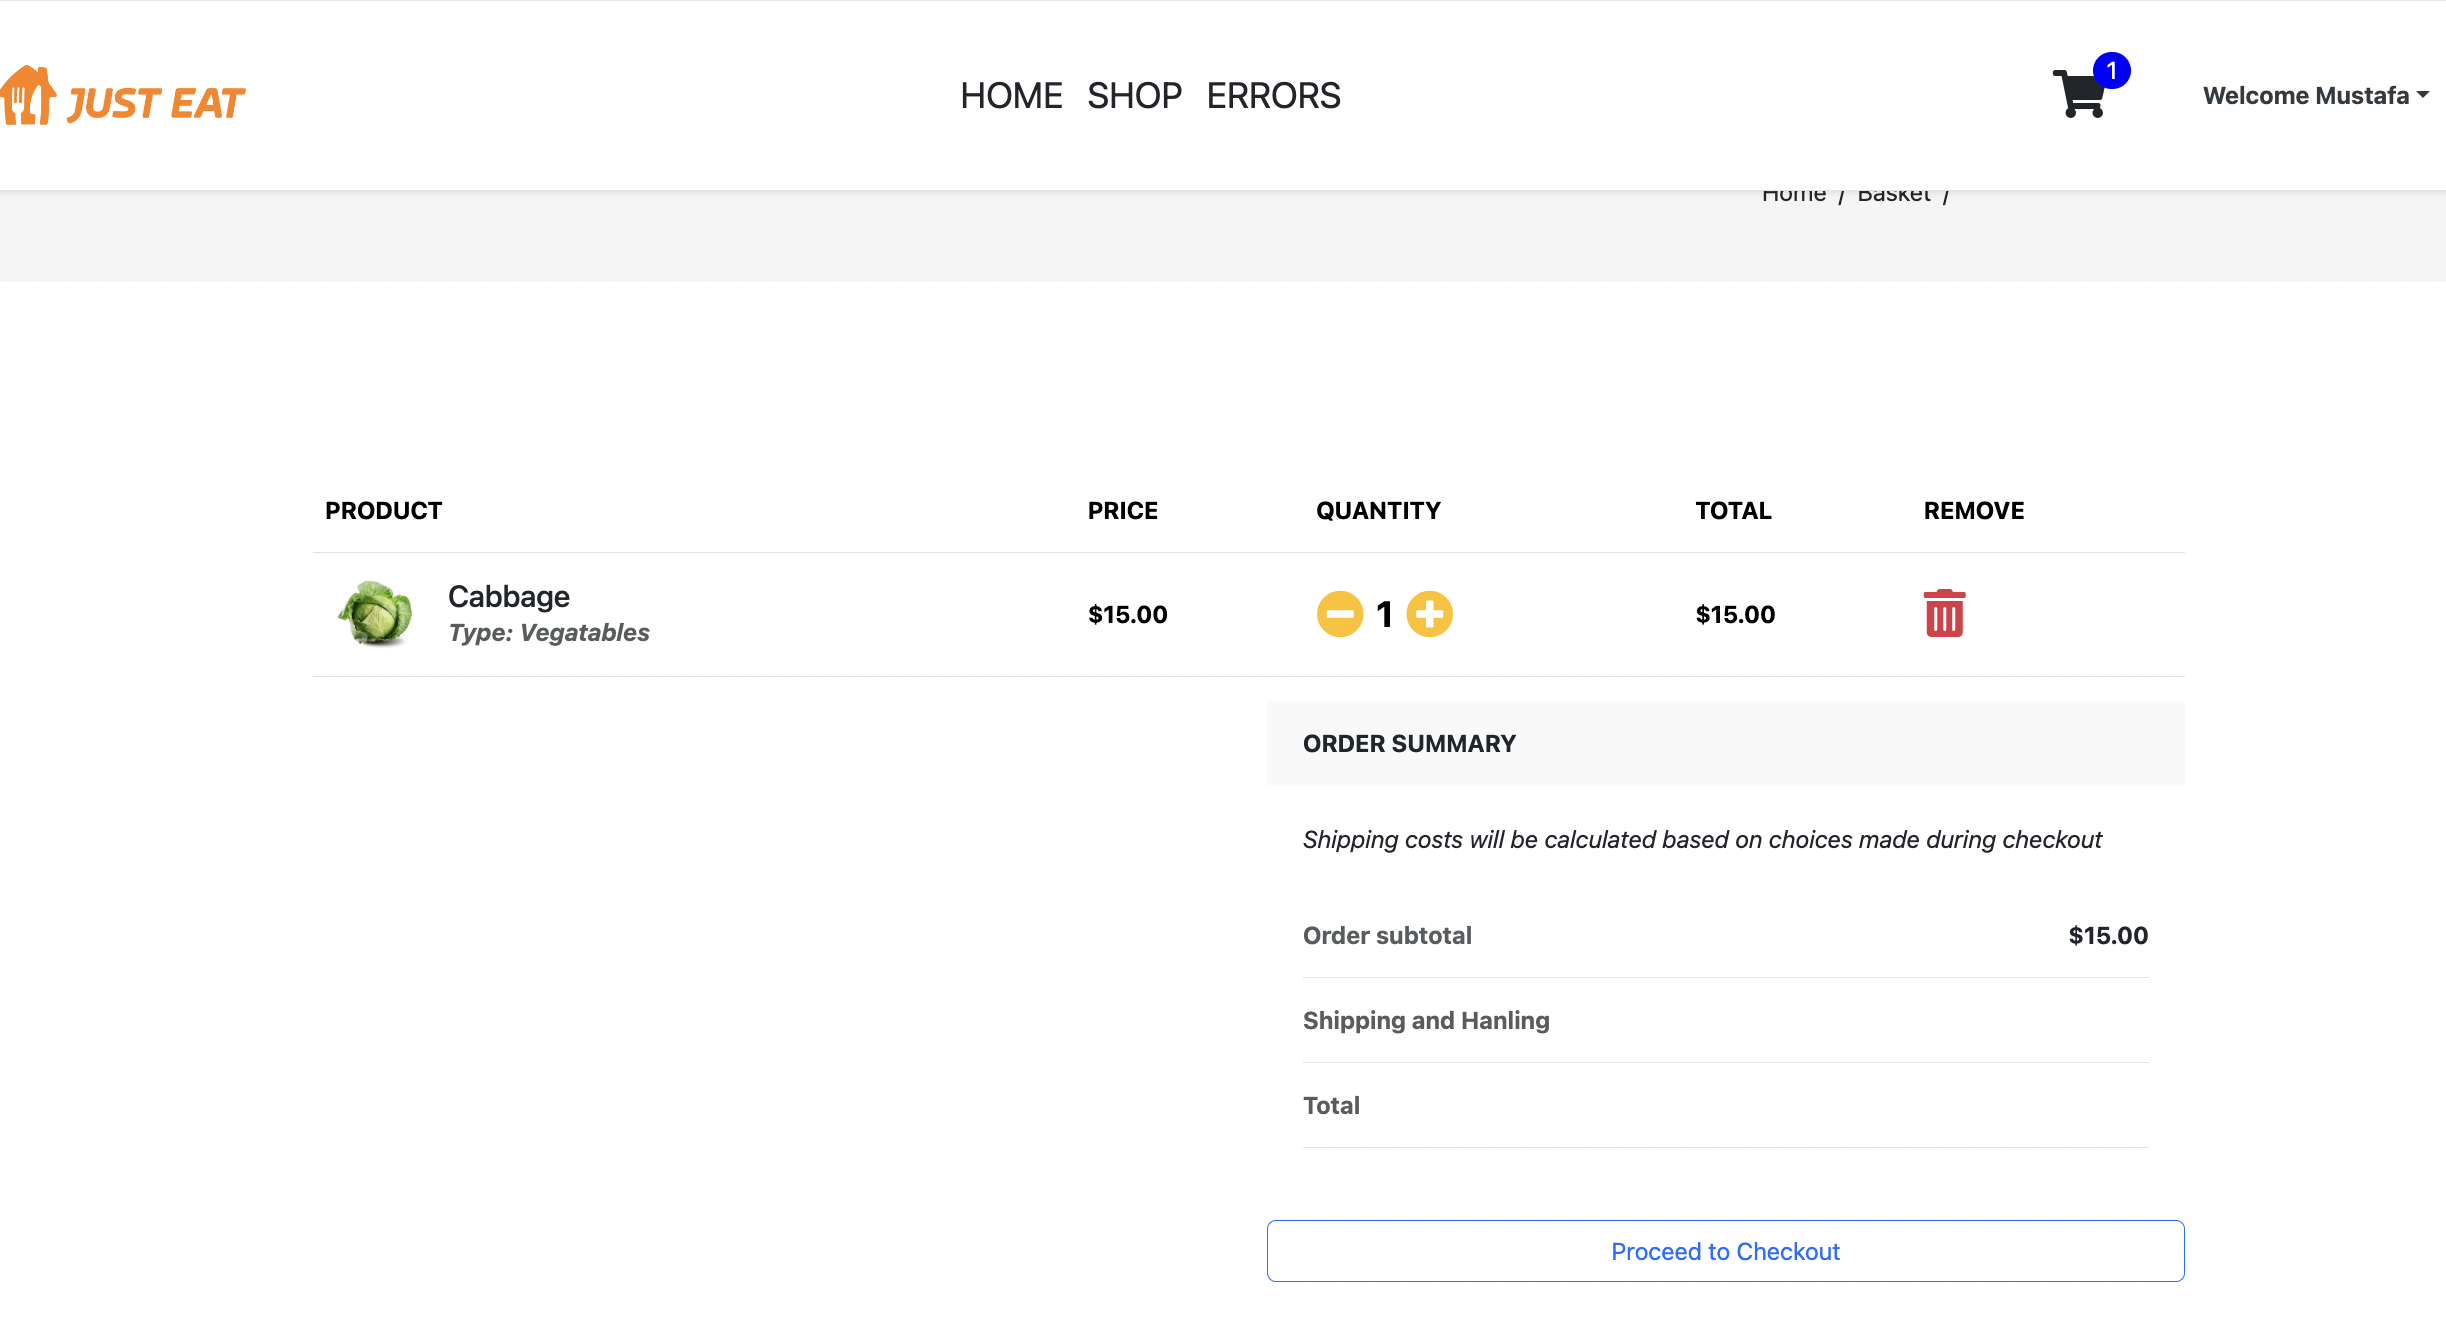
Task: Click the PRODUCT column header
Action: click(383, 511)
